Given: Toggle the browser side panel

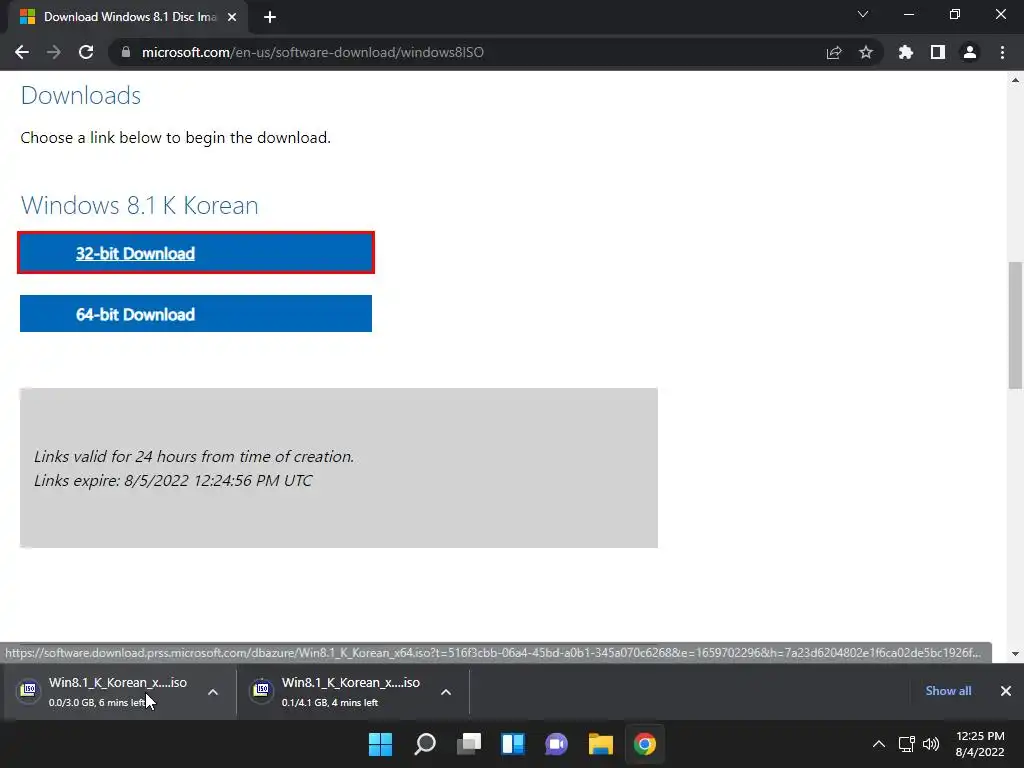Looking at the screenshot, I should pos(938,52).
